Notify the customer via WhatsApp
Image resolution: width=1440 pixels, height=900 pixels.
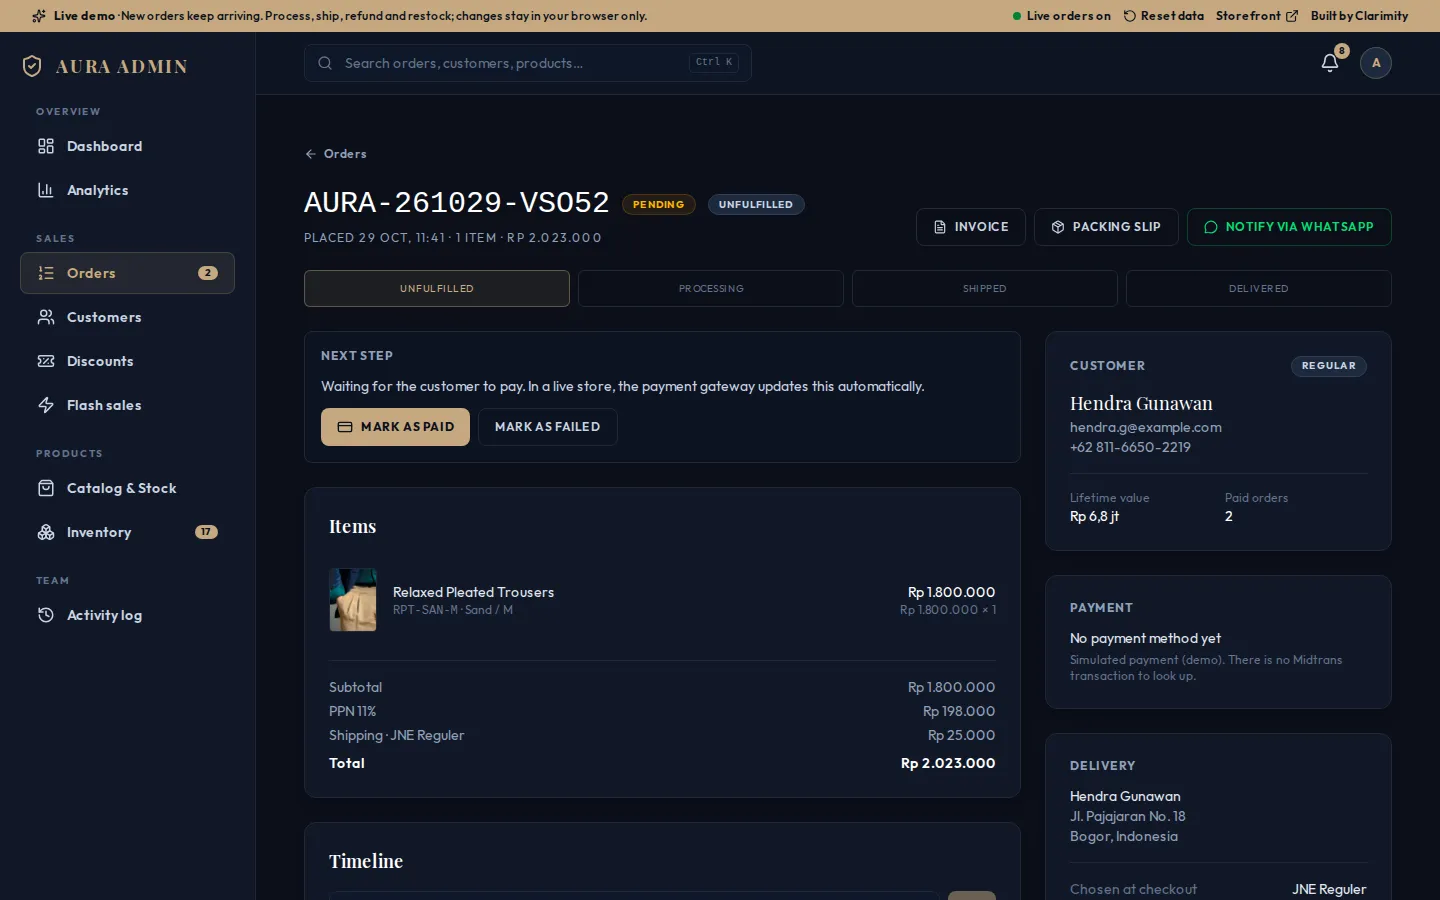tap(1289, 227)
